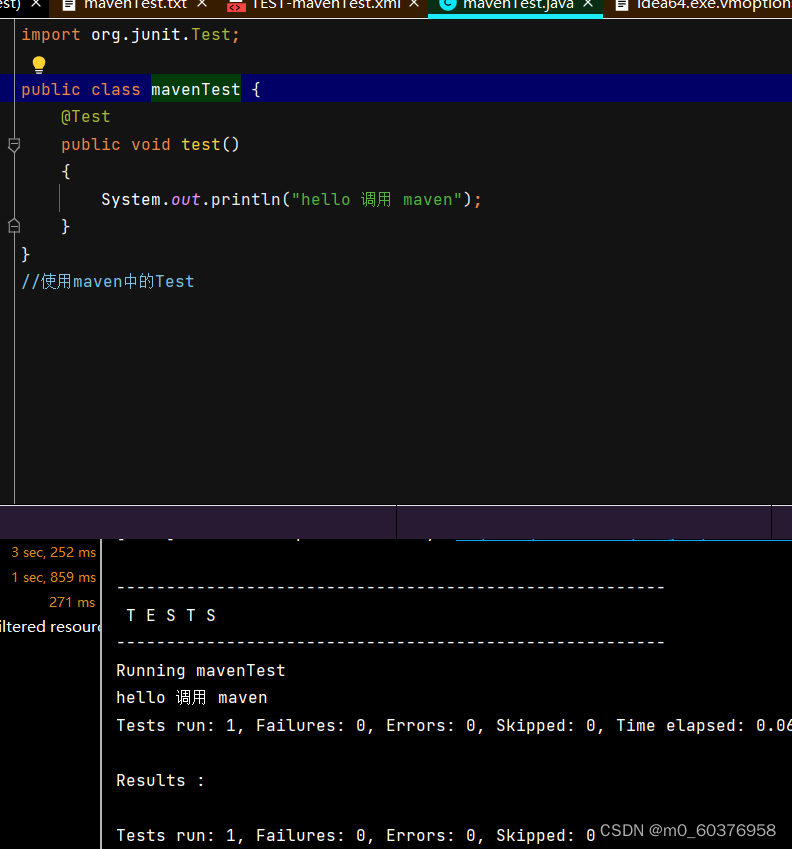Click the fold-end marker at method closing brace

[15, 226]
